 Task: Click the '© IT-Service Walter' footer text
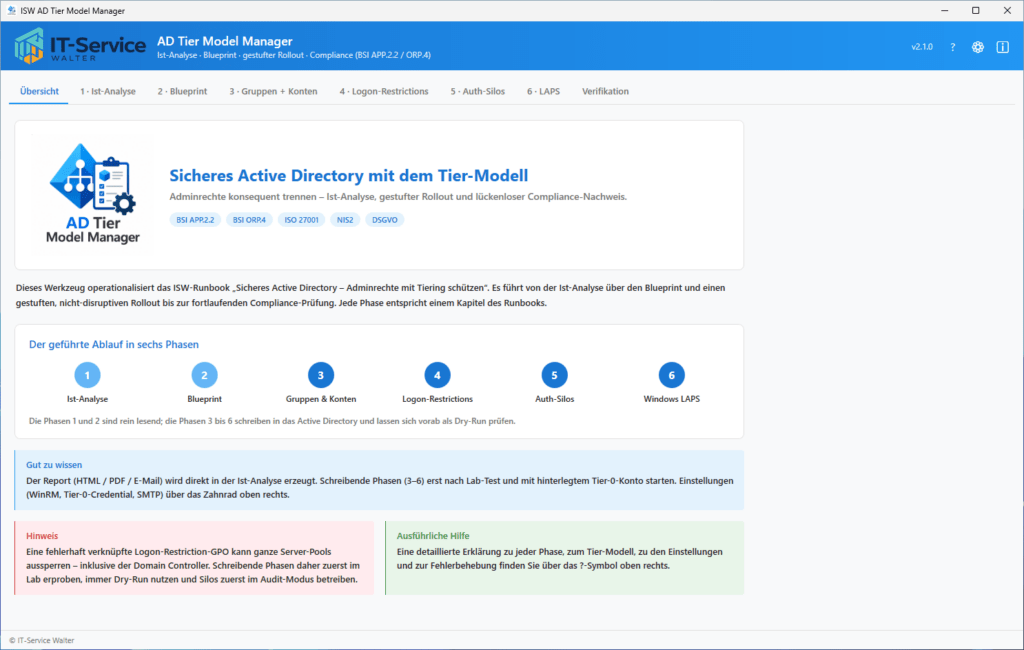[42, 641]
